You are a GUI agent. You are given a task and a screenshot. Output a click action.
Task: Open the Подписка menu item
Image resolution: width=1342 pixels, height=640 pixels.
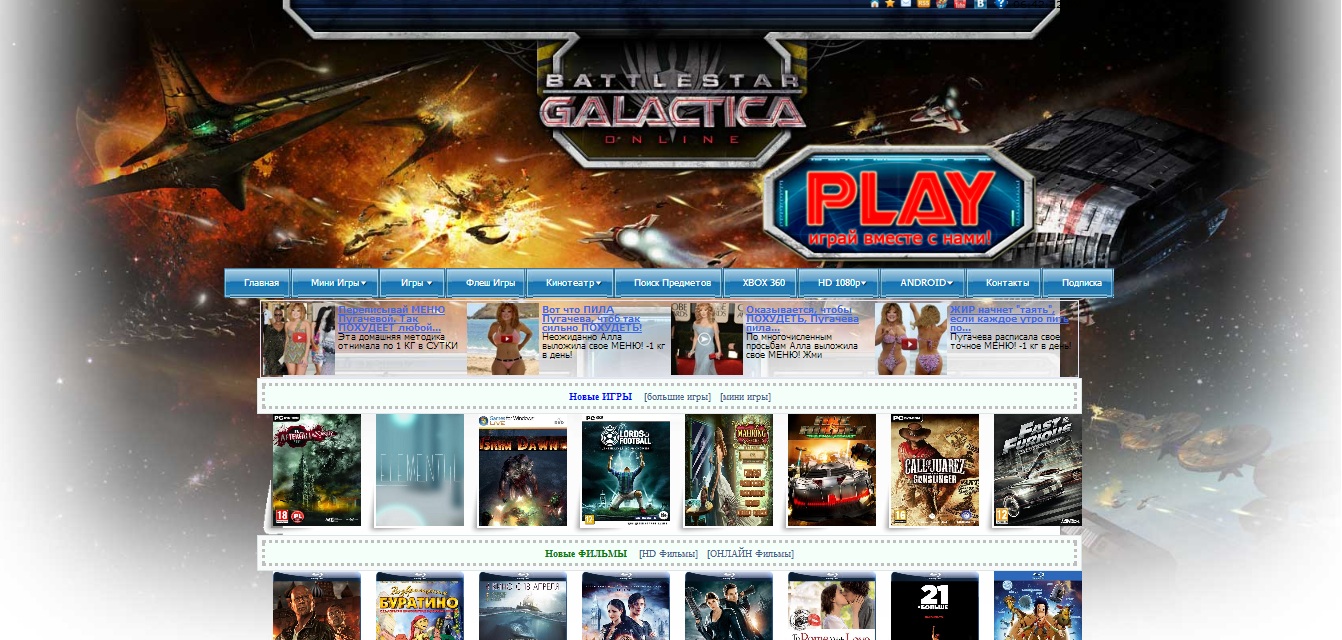[x=1078, y=283]
